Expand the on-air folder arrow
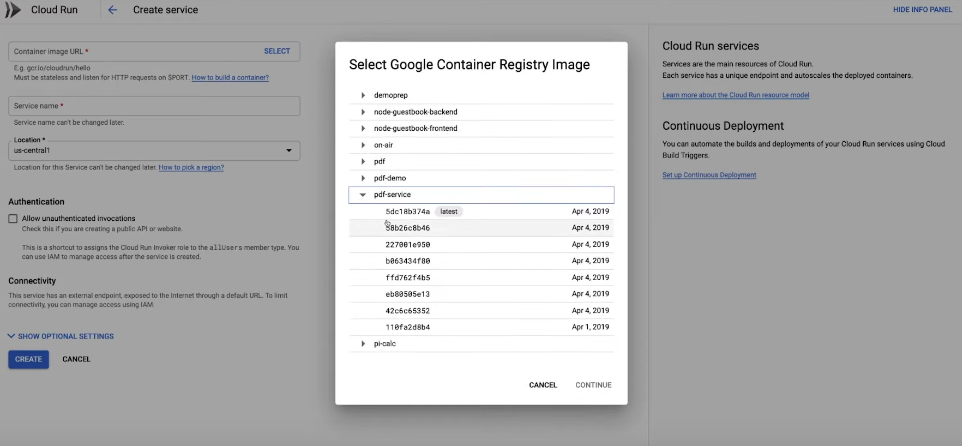962x446 pixels. click(x=363, y=145)
